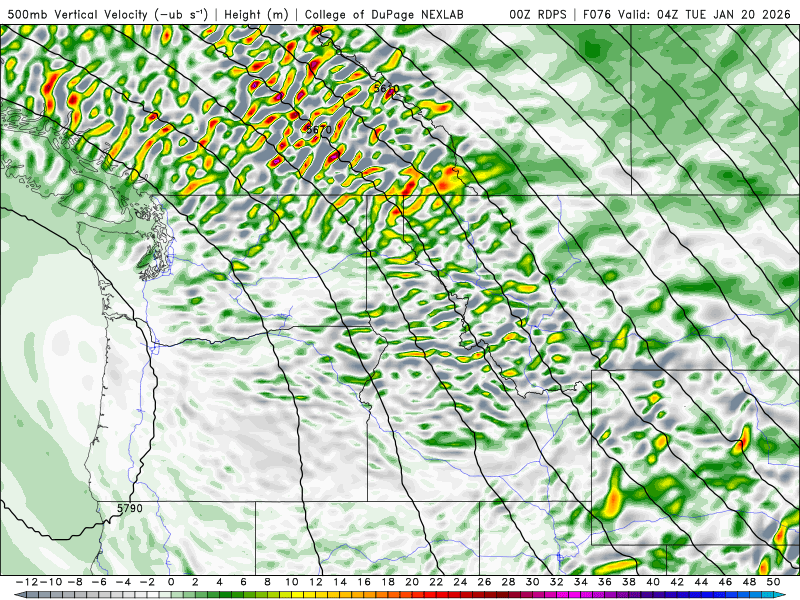Screen dimensions: 800x600
Task: Click the 38 tick label on the scale
Action: [x=629, y=582]
